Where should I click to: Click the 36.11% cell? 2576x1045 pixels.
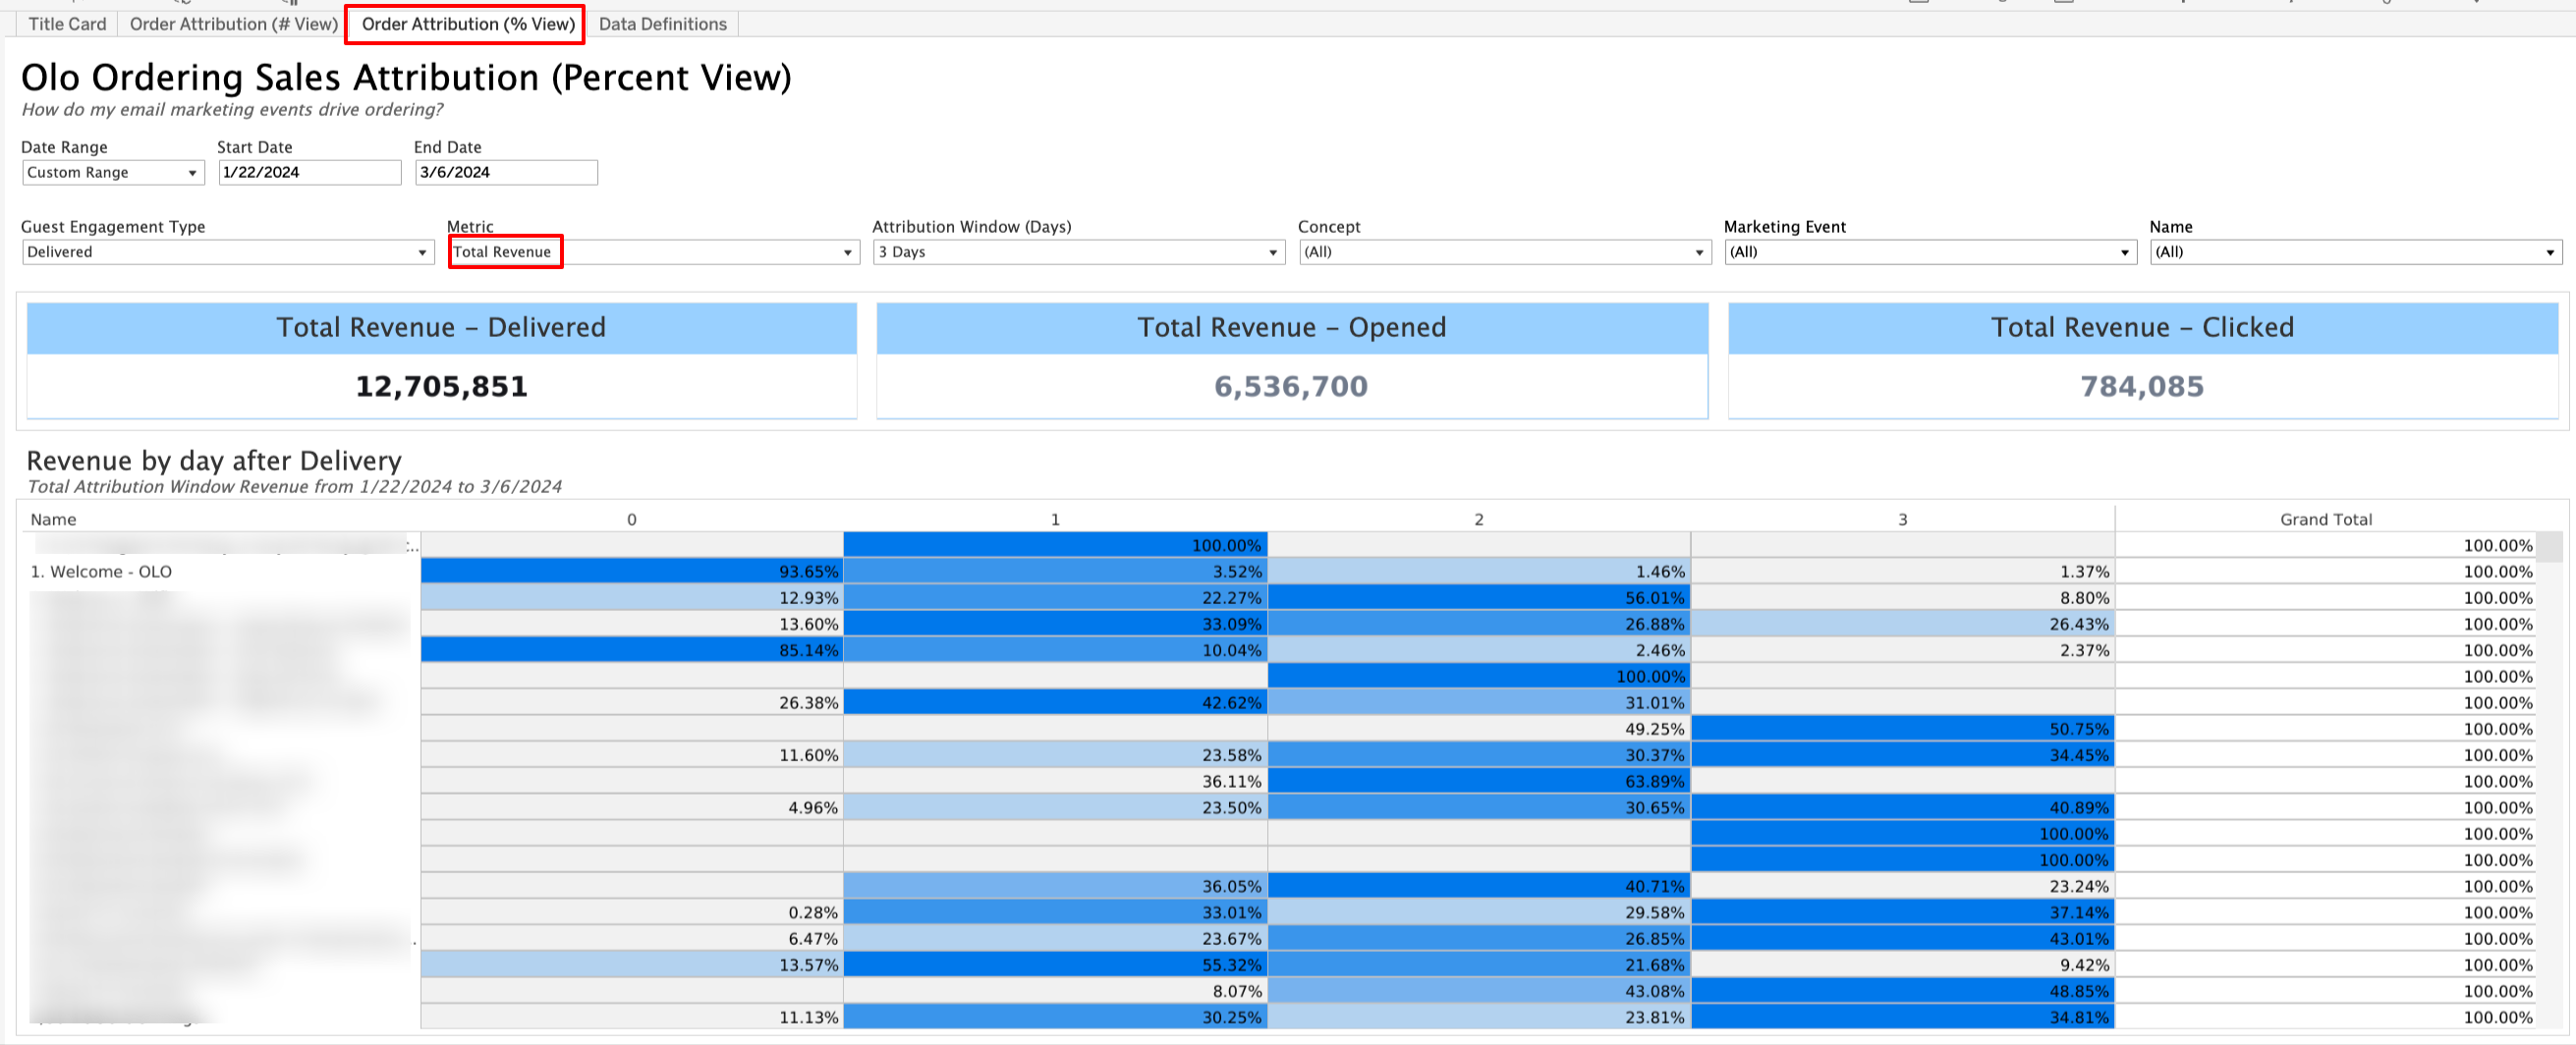pyautogui.click(x=1056, y=781)
